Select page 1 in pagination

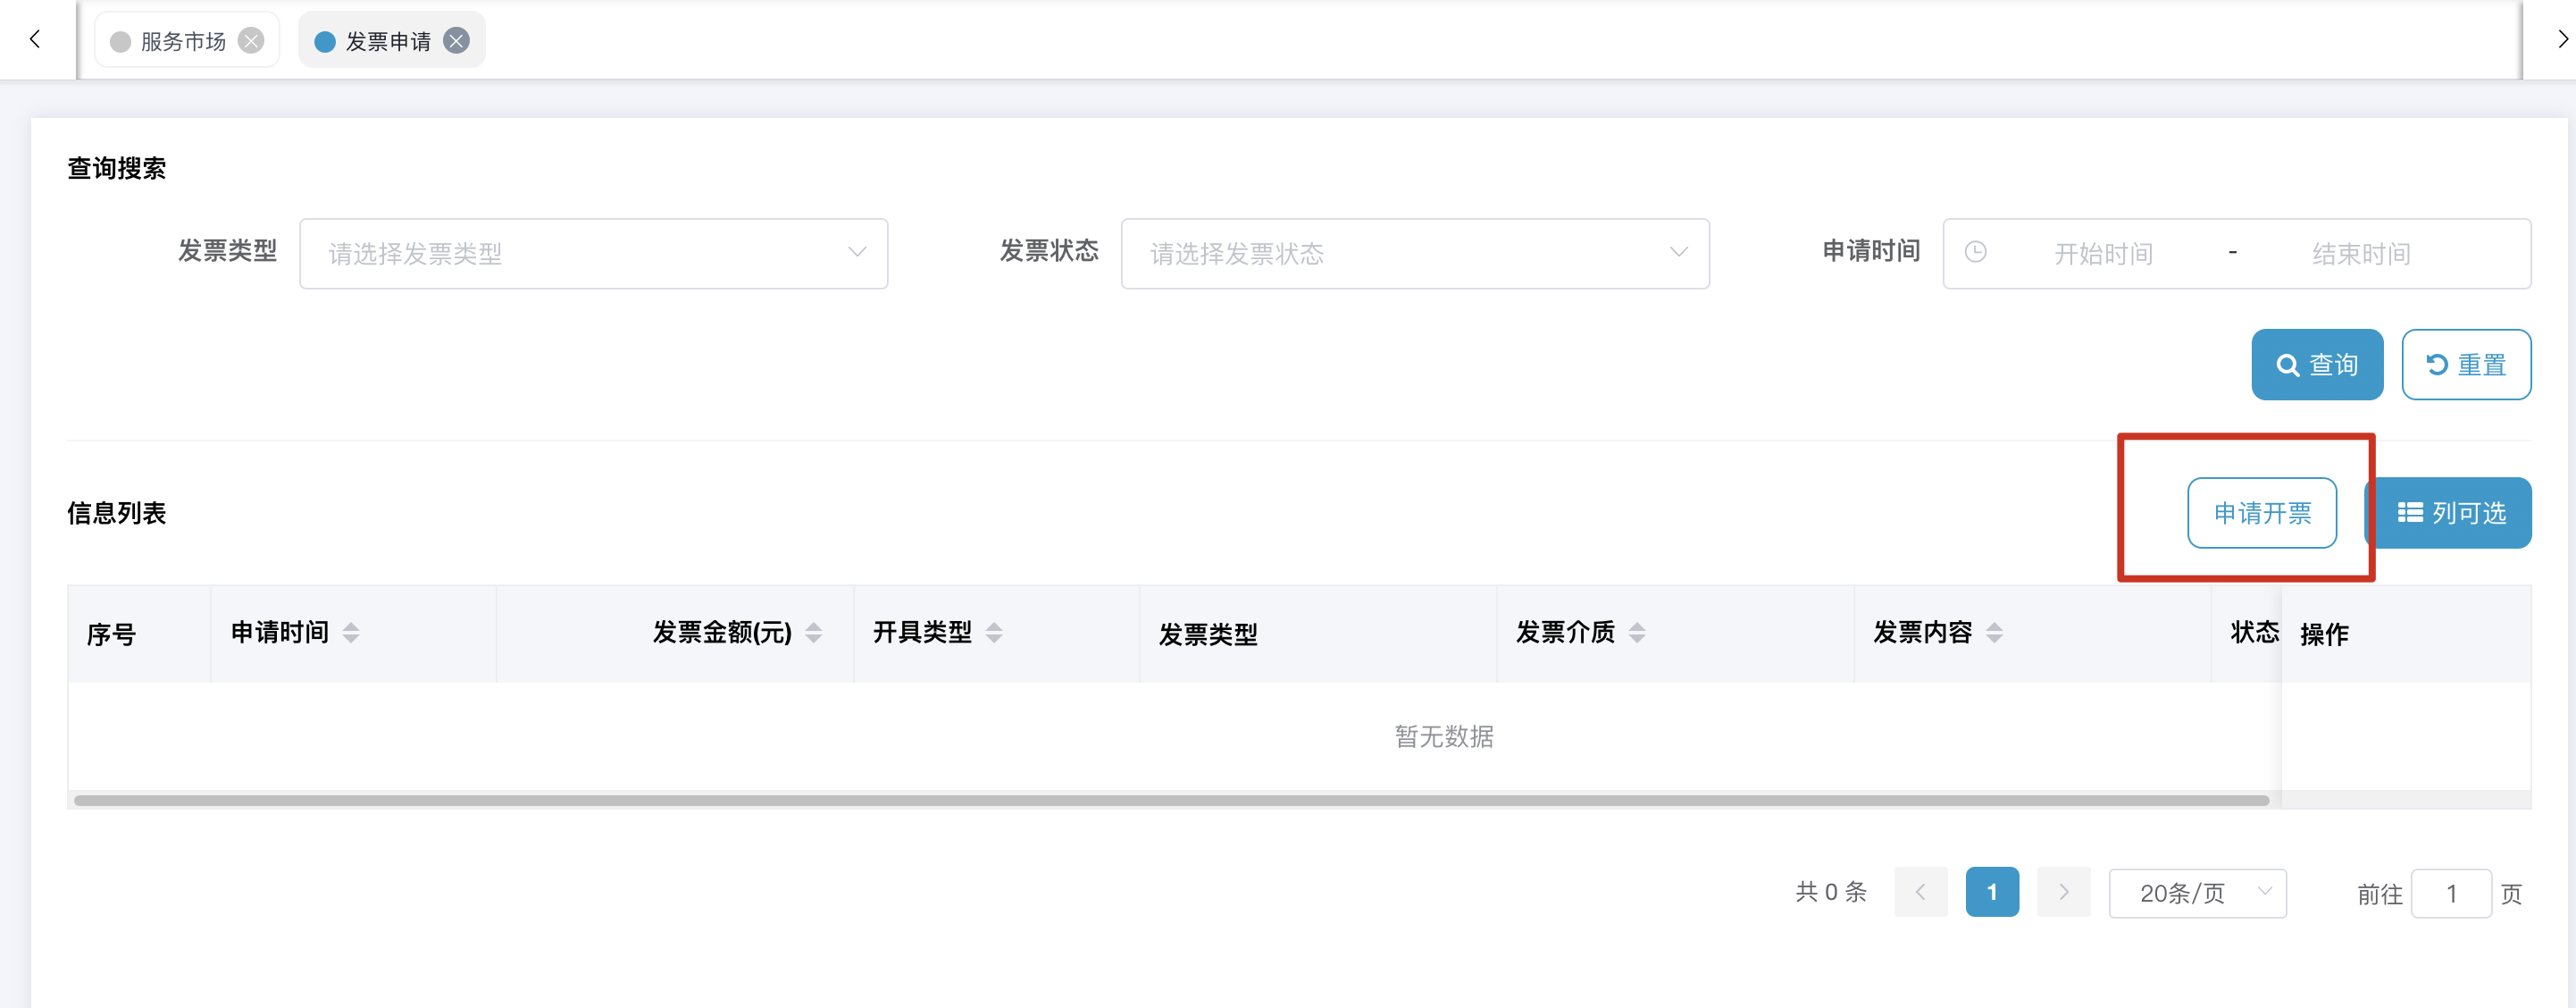coord(1992,892)
